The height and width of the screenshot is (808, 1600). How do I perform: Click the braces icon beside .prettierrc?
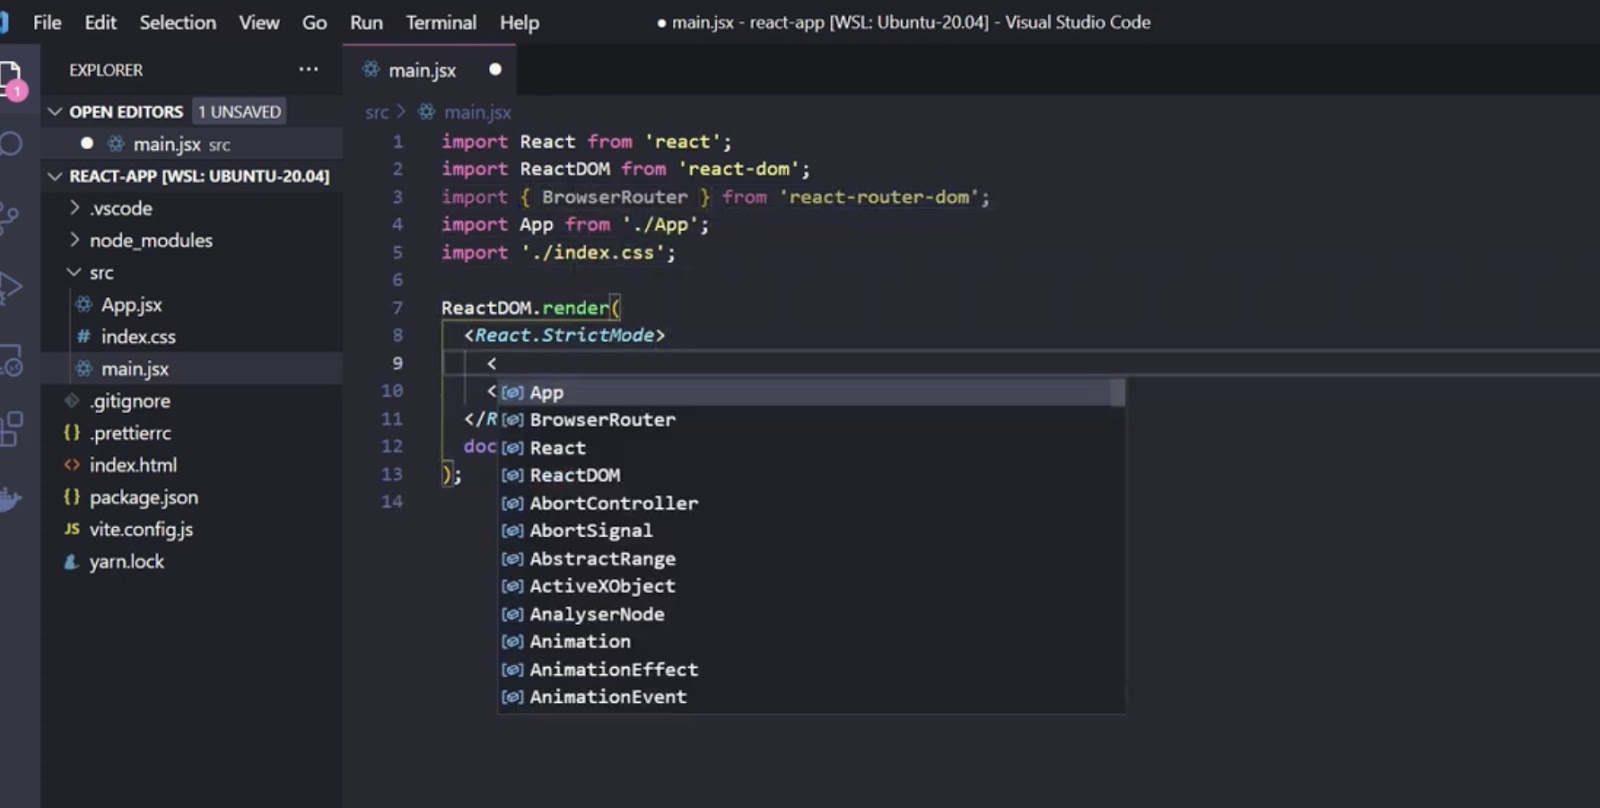pos(72,432)
